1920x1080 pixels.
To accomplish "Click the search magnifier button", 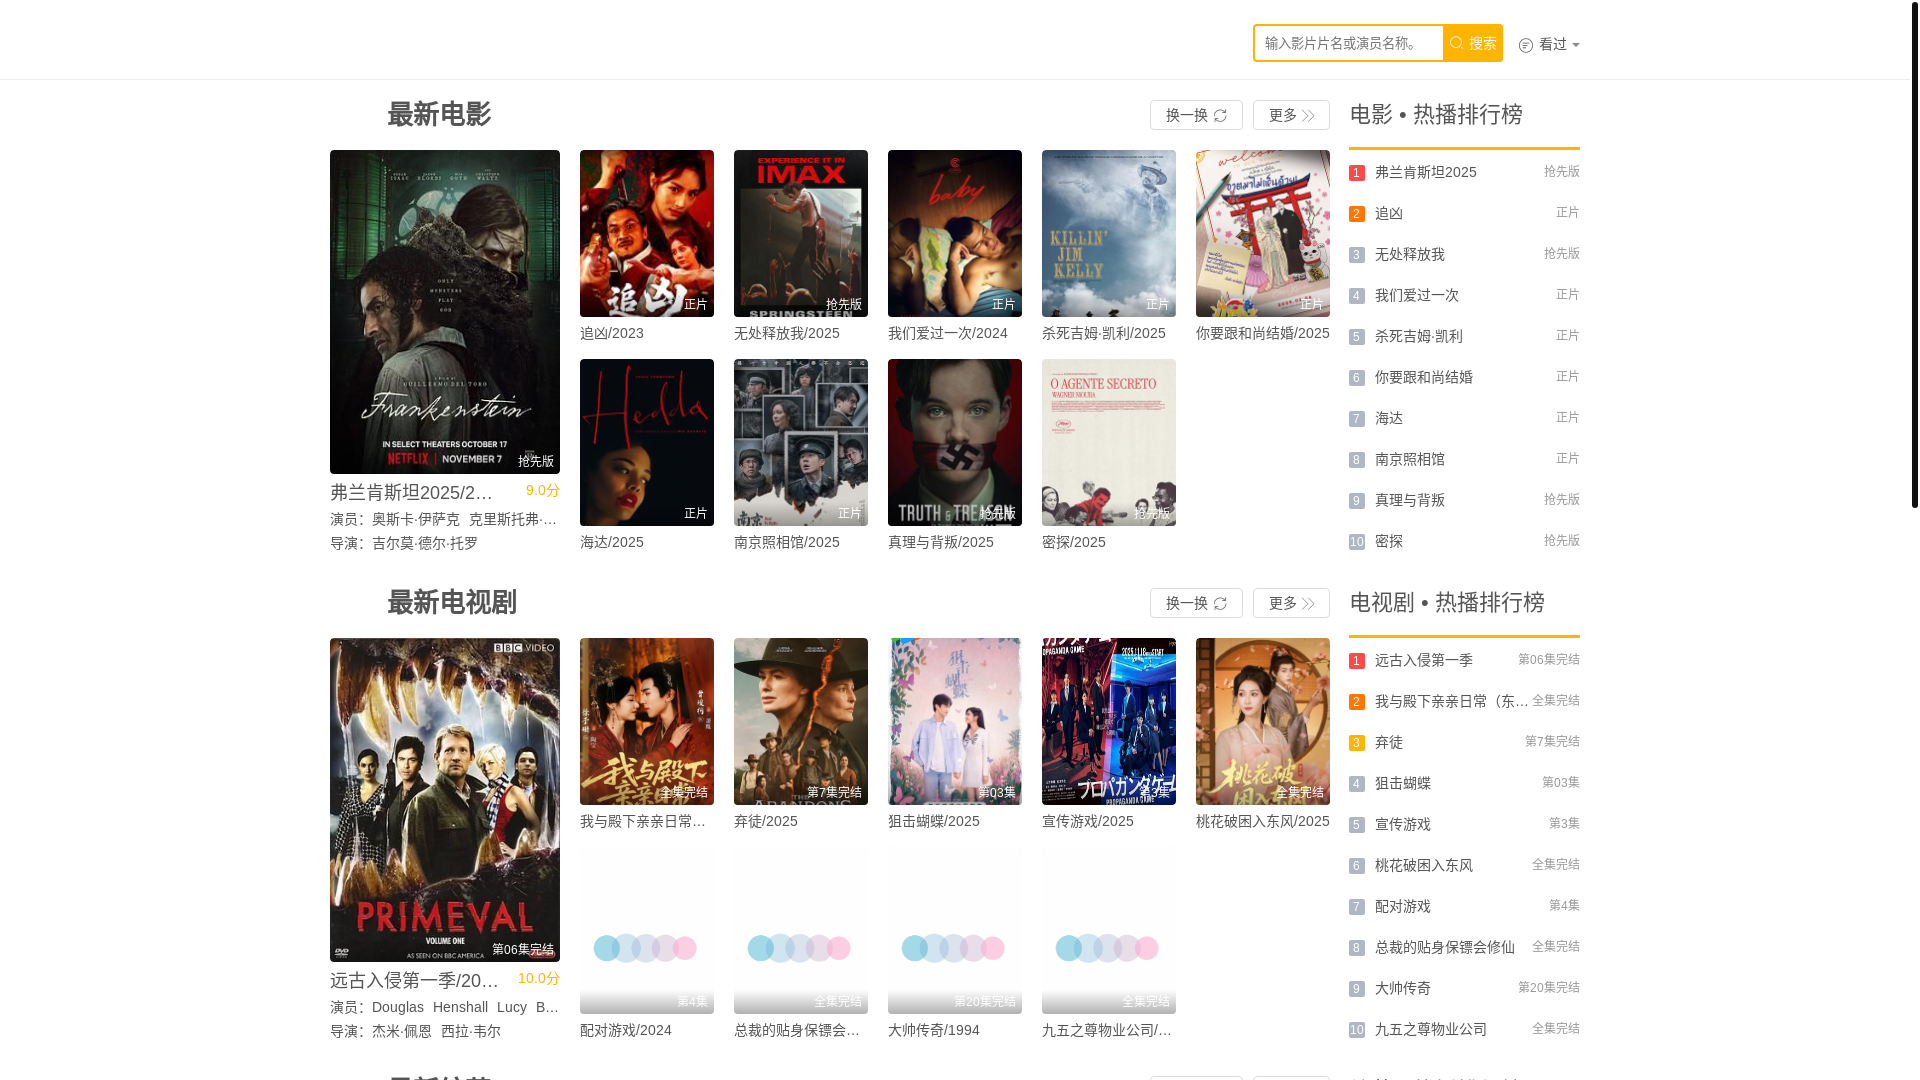I will pyautogui.click(x=1472, y=43).
